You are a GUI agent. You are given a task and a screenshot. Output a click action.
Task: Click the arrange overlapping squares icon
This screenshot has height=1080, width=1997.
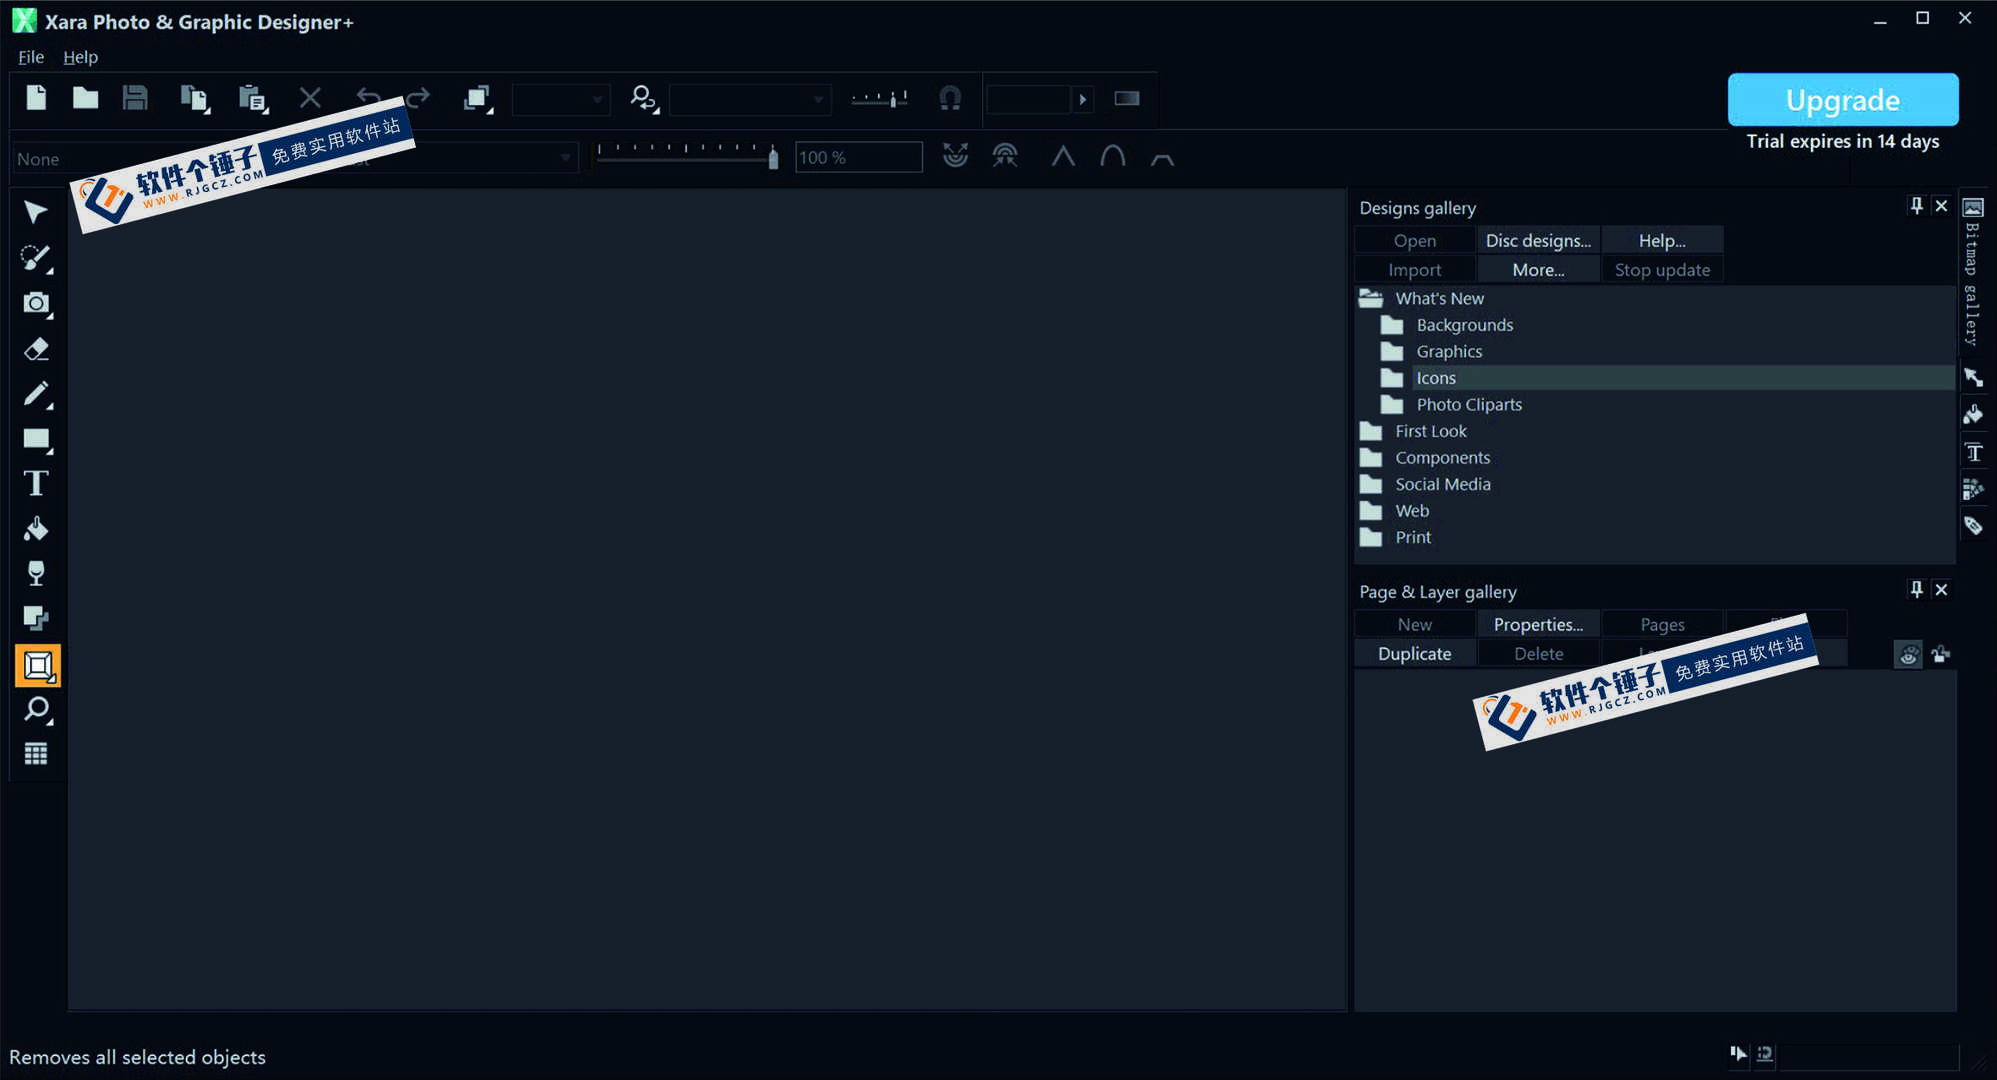(478, 99)
